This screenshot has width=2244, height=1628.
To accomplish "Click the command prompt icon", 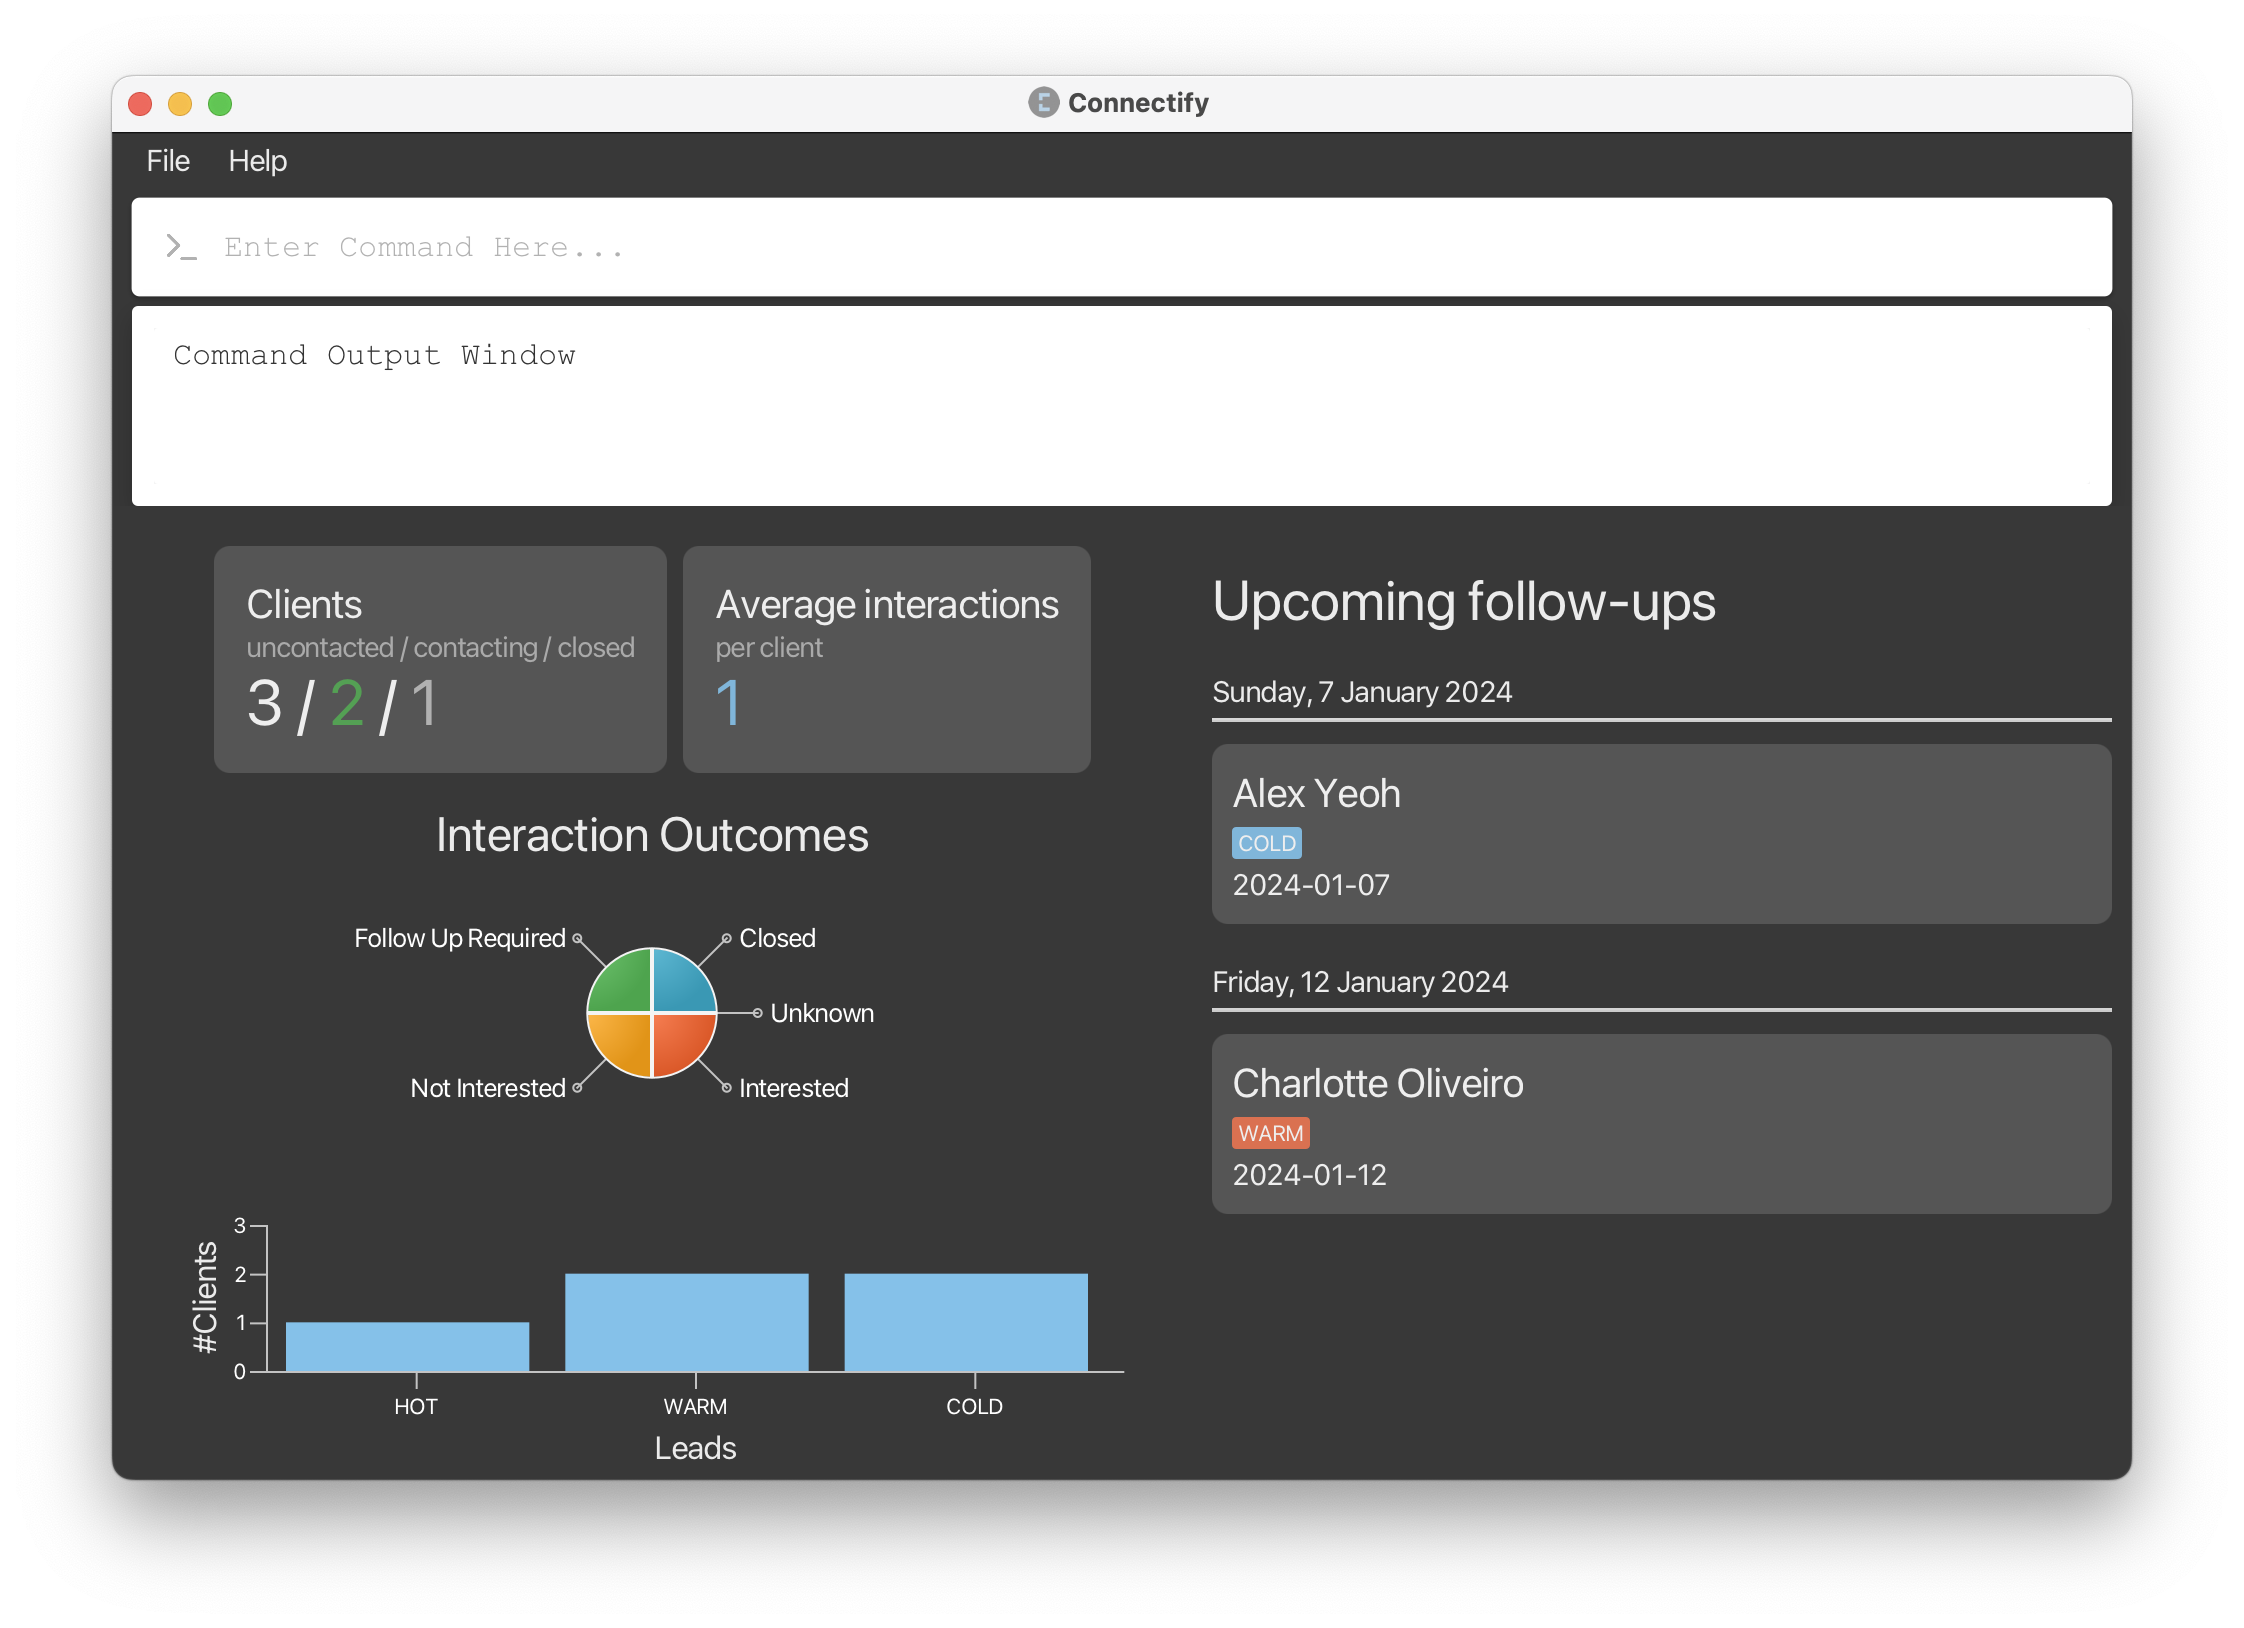I will pos(181,247).
